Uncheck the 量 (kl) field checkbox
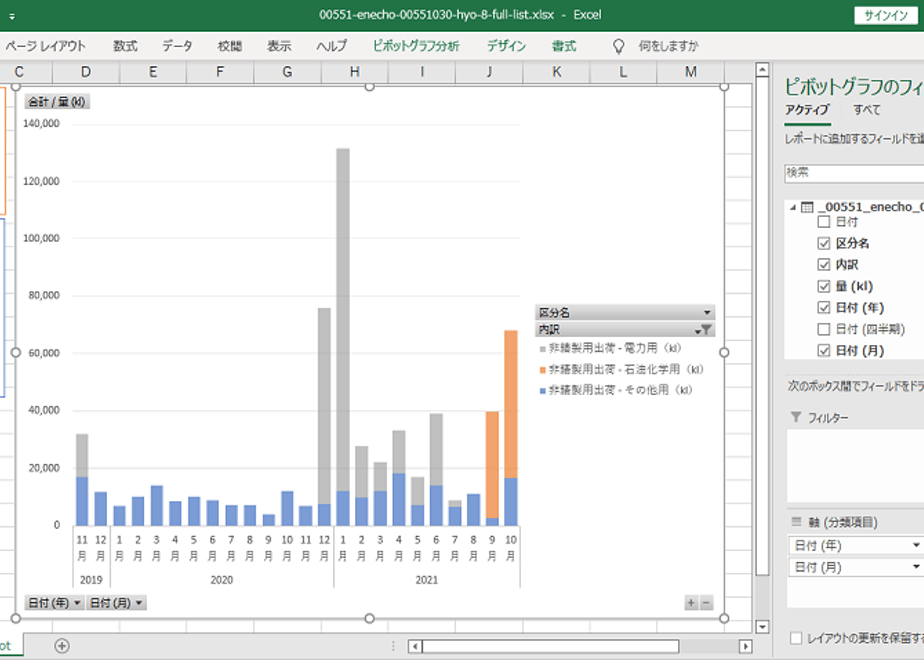The width and height of the screenshot is (924, 660). 824,286
